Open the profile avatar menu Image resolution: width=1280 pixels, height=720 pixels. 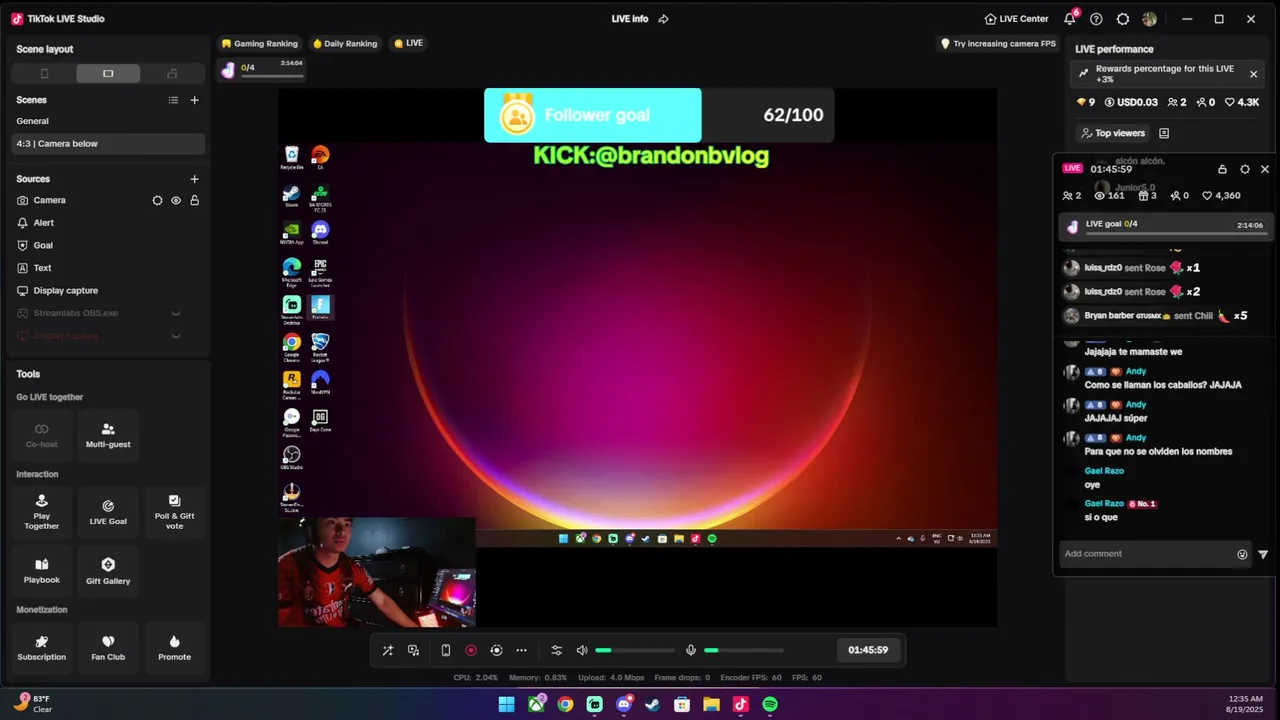[x=1150, y=19]
